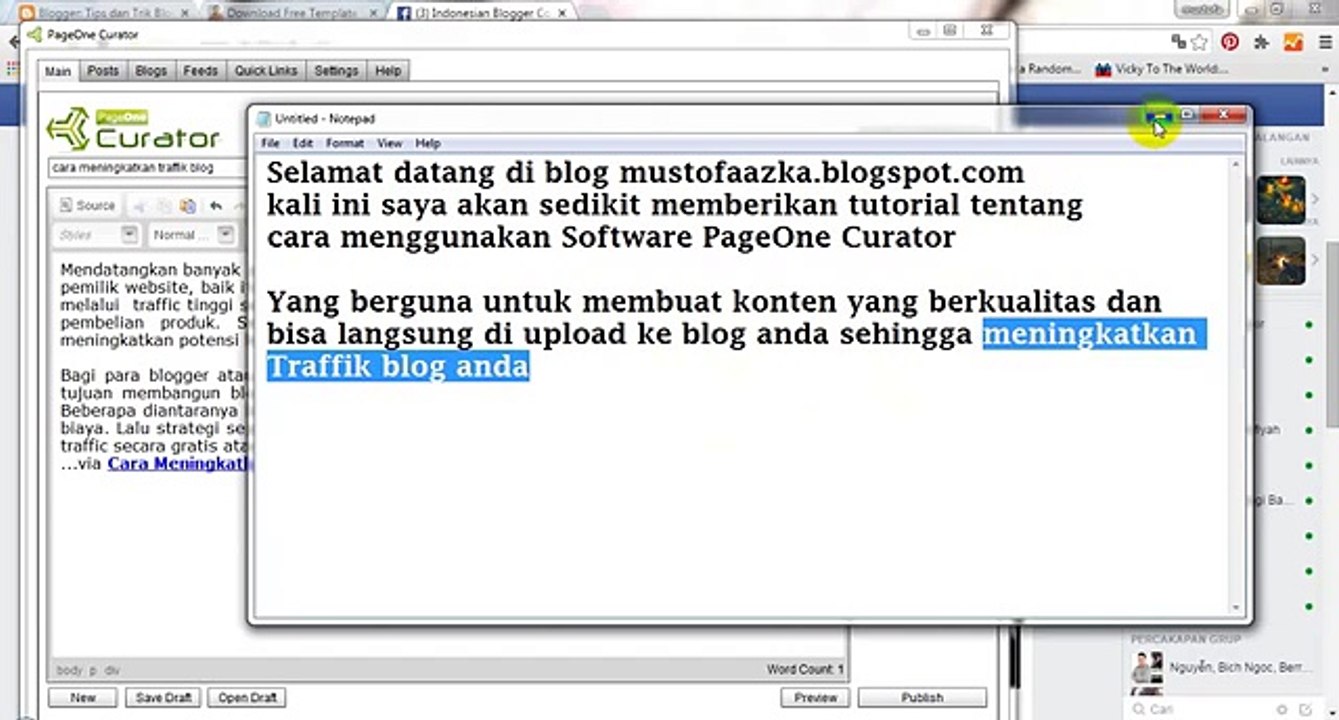Screen dimensions: 1339x720
Task: Click the Notepad scrollbar up arrow
Action: pos(1236,163)
